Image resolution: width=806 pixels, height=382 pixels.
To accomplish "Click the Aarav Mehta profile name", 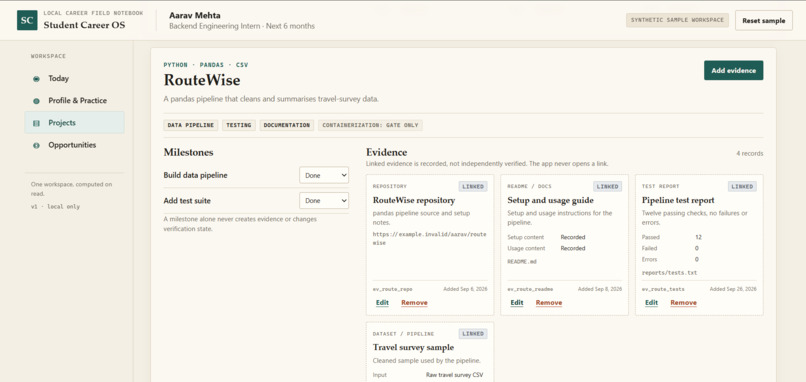I will [195, 15].
